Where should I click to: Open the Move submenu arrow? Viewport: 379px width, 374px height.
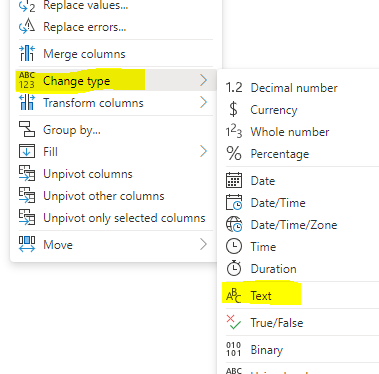[204, 244]
